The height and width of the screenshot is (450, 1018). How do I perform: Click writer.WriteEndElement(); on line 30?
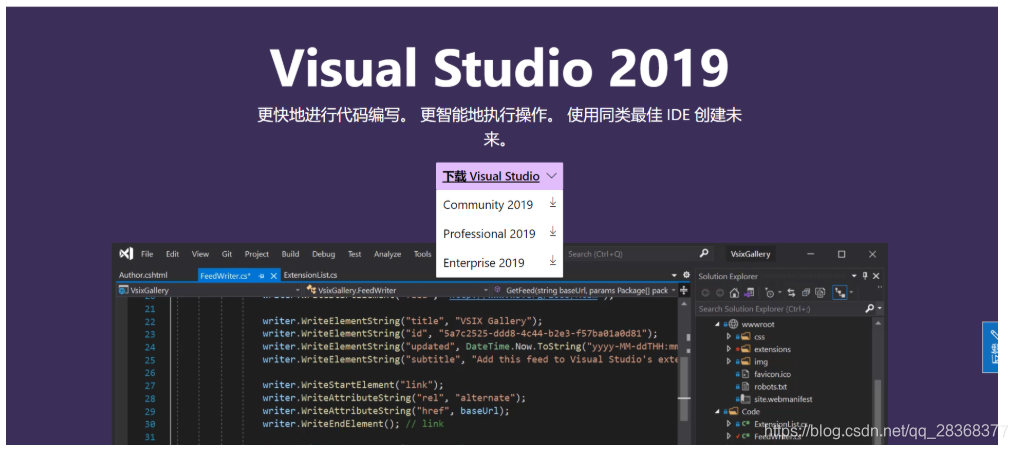332,423
